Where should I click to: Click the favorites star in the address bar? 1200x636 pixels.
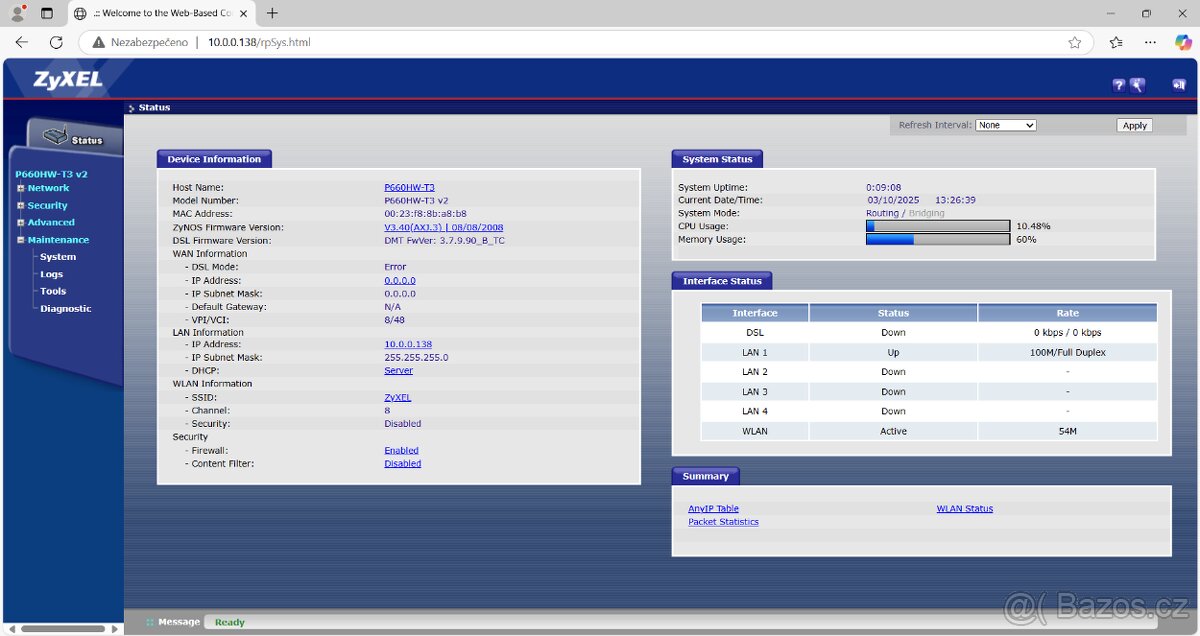1075,43
